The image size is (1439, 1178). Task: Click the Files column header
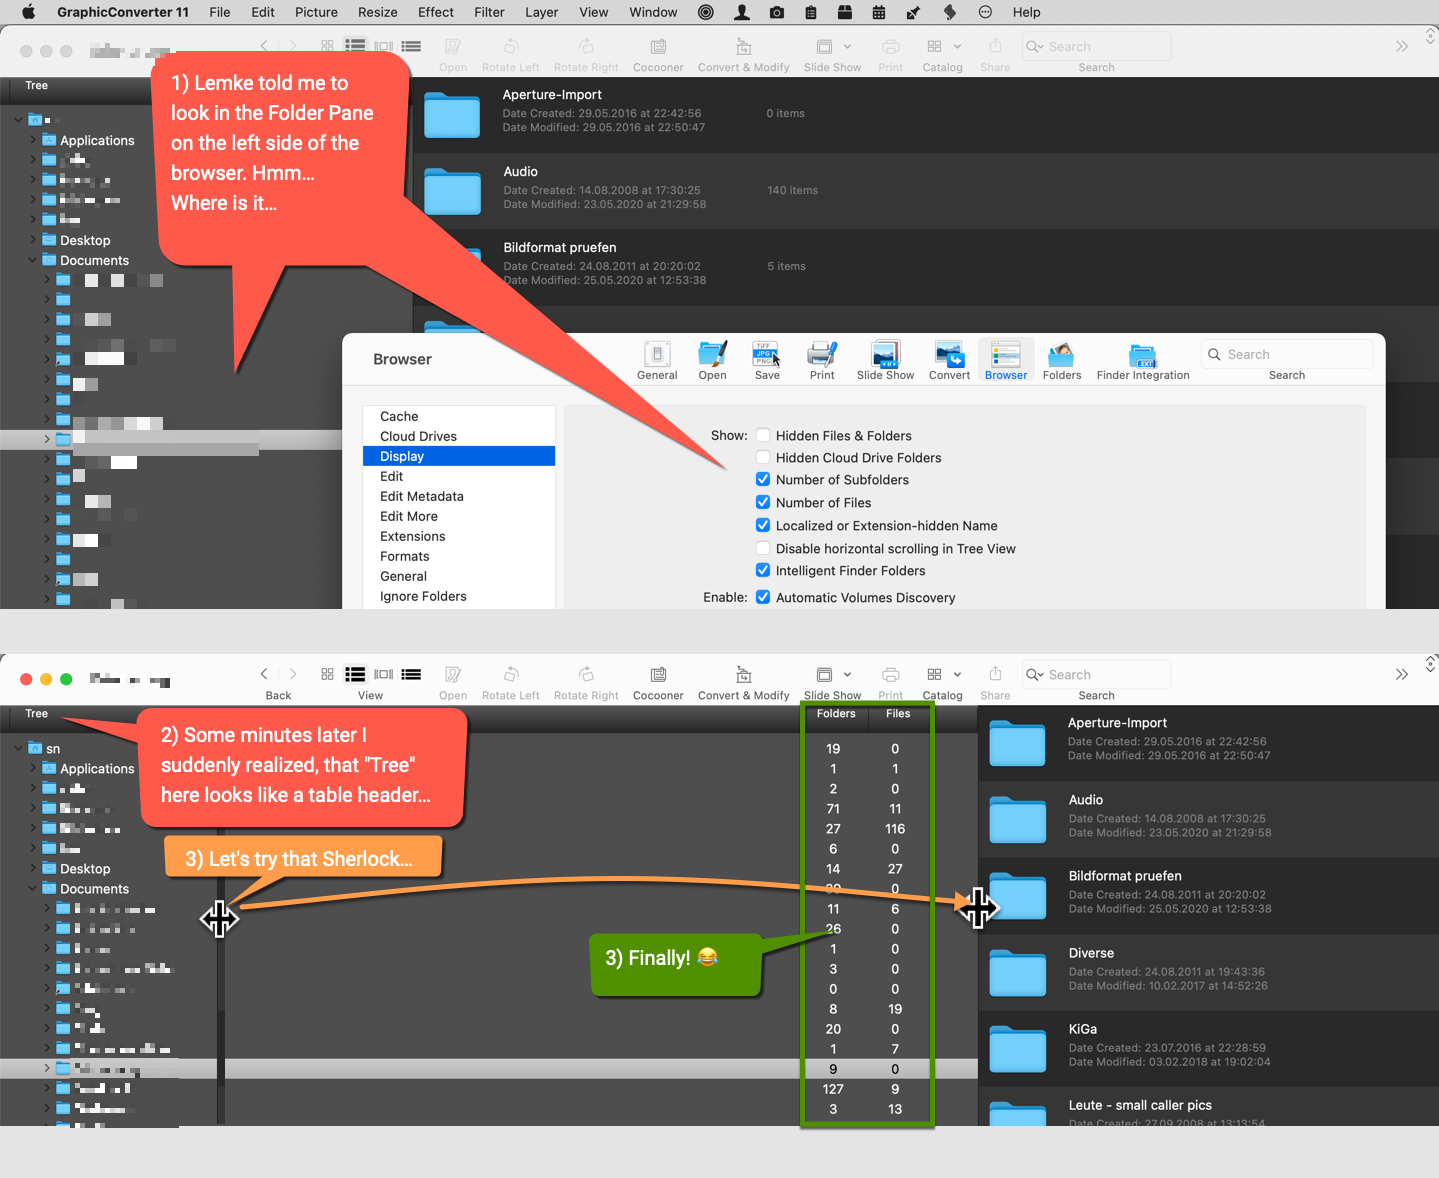click(x=898, y=714)
